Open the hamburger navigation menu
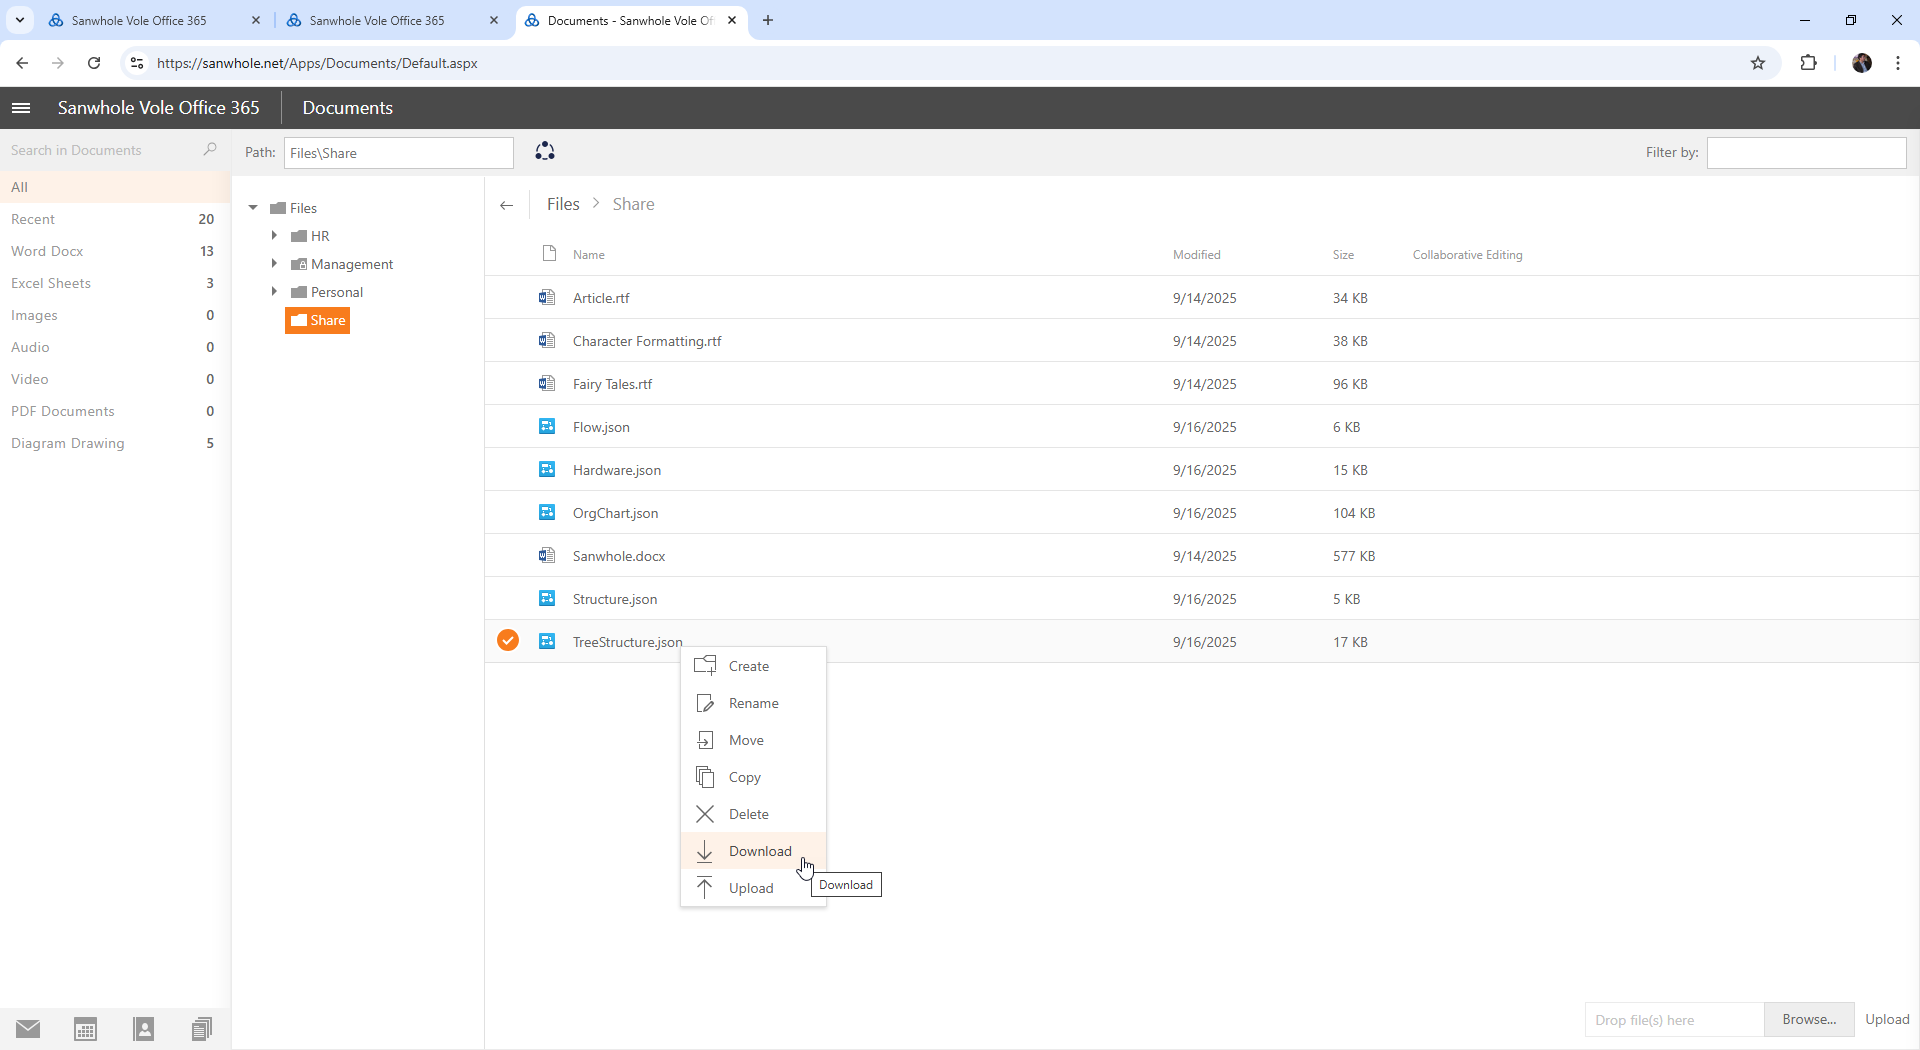Viewport: 1920px width, 1050px height. (21, 108)
